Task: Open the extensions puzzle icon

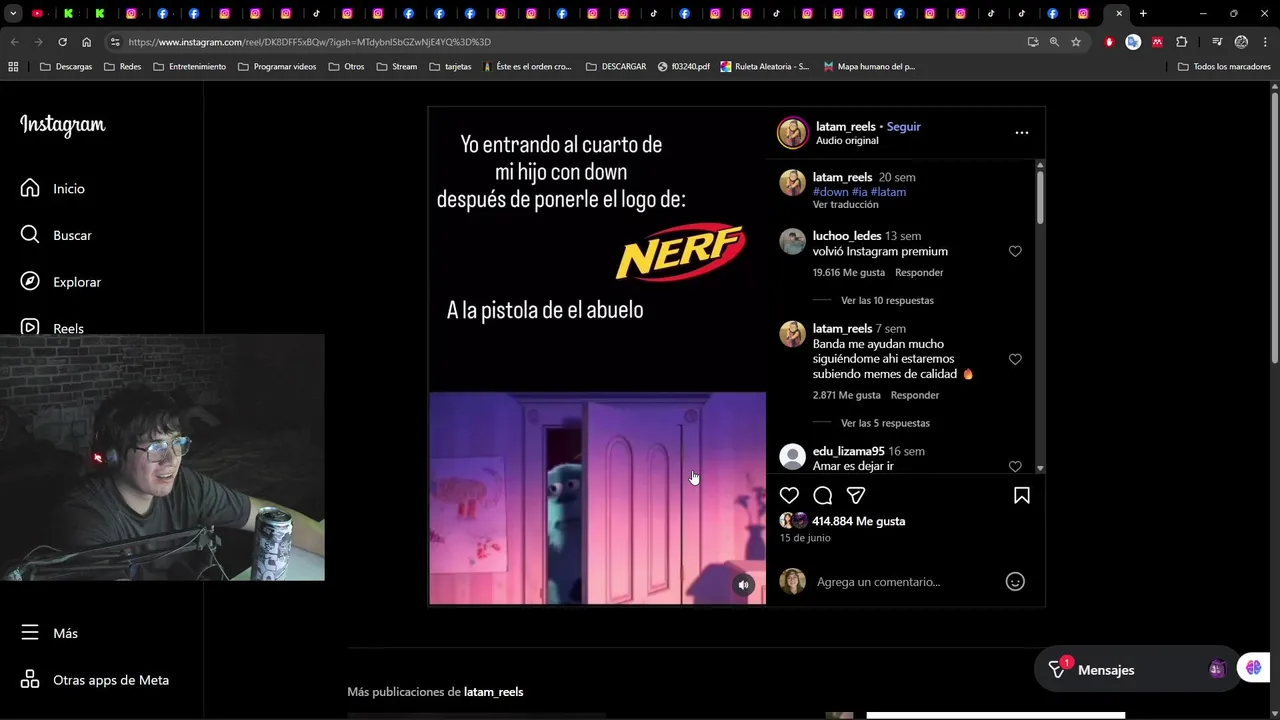Action: 1182,42
